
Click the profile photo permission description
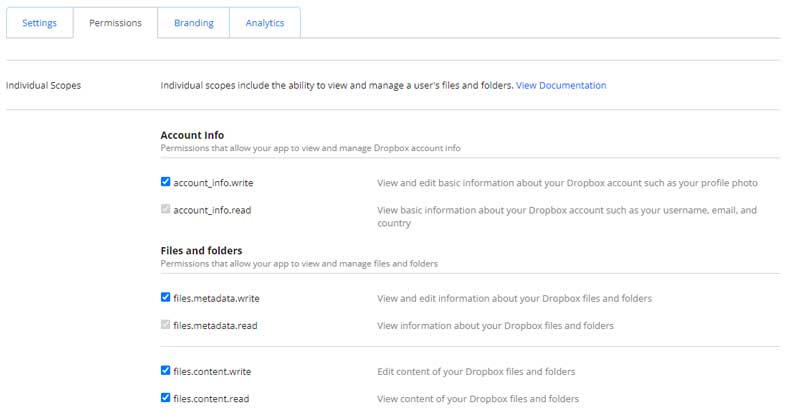click(x=566, y=184)
